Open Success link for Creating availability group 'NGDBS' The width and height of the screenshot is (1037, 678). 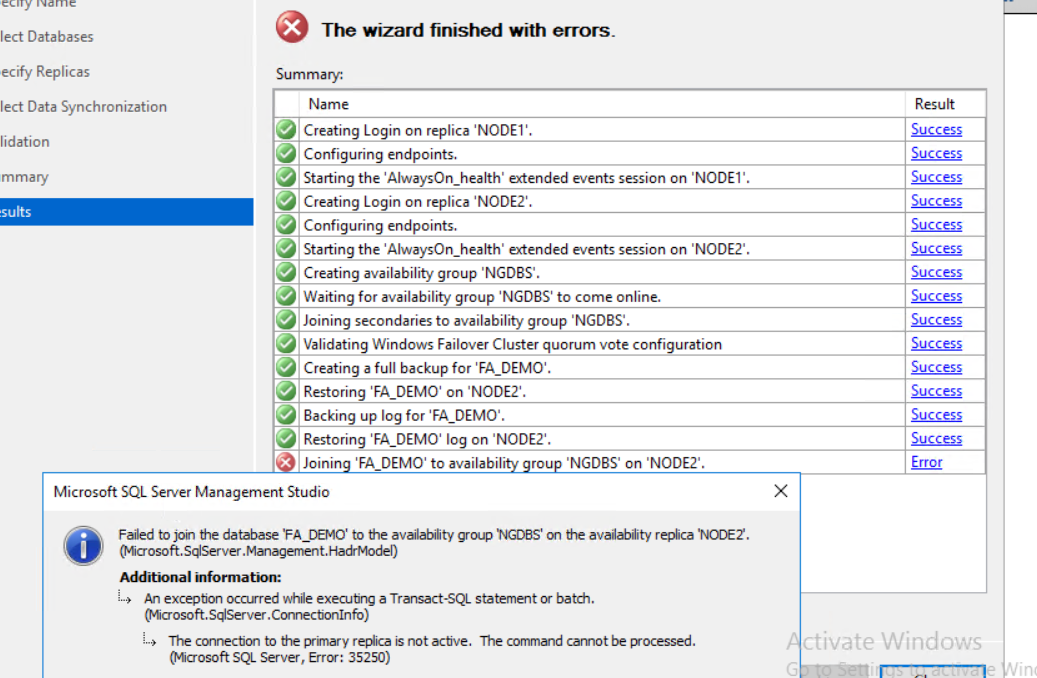[x=936, y=273]
